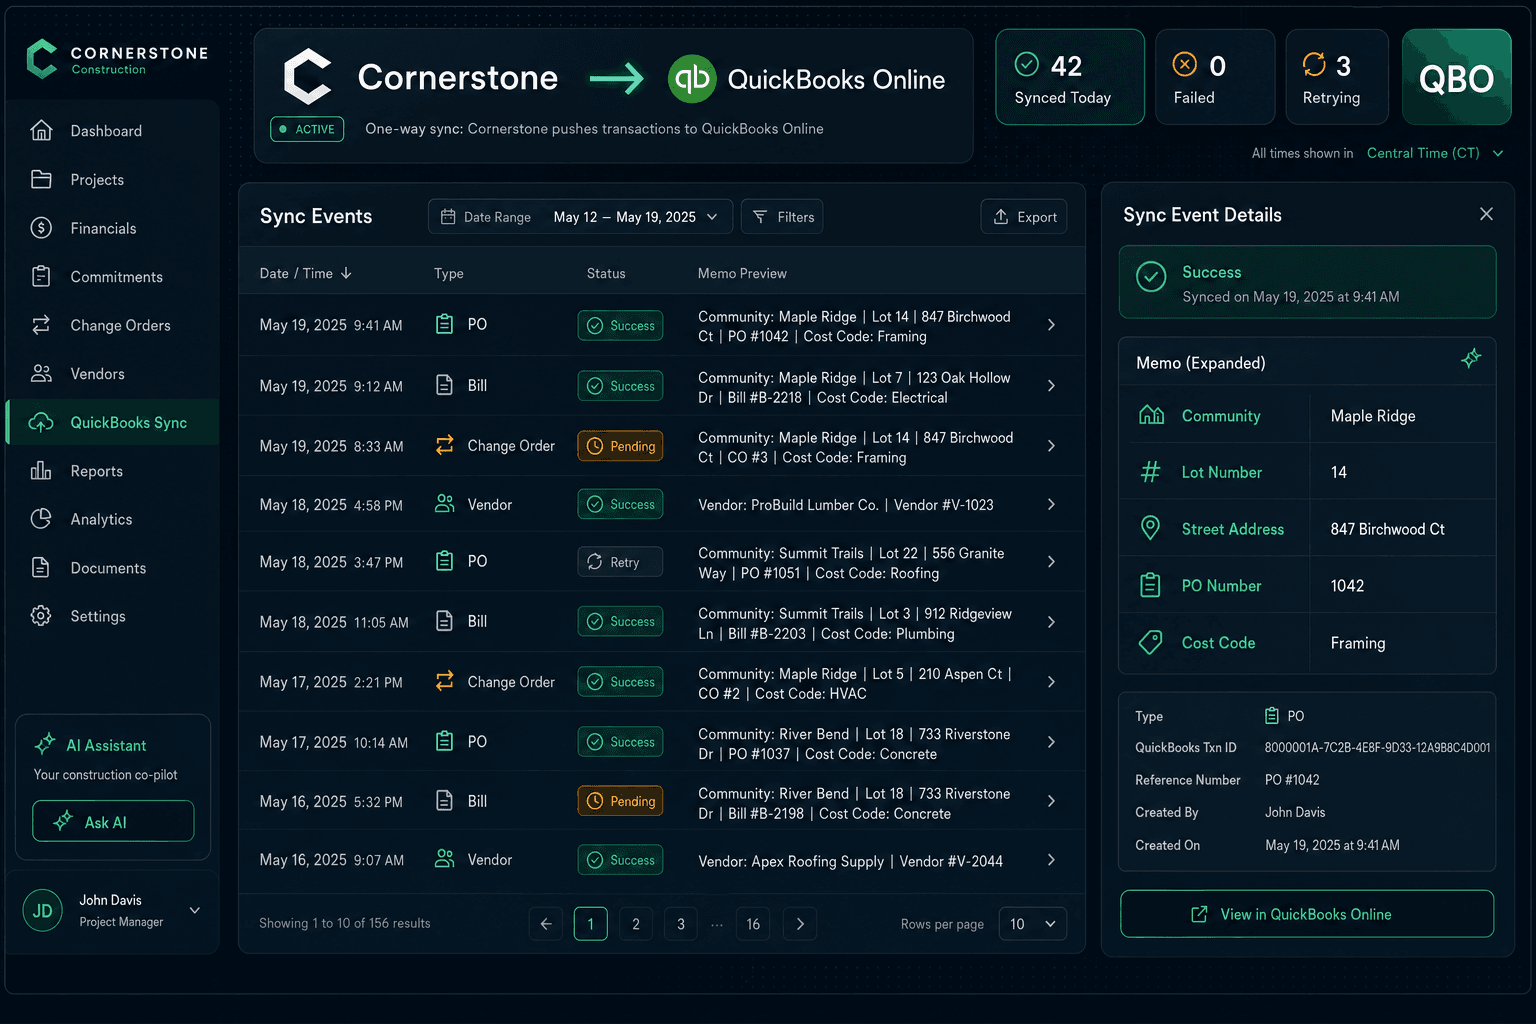Click the Pending badge on Bill #B-2198 row
The image size is (1536, 1024).
point(620,801)
